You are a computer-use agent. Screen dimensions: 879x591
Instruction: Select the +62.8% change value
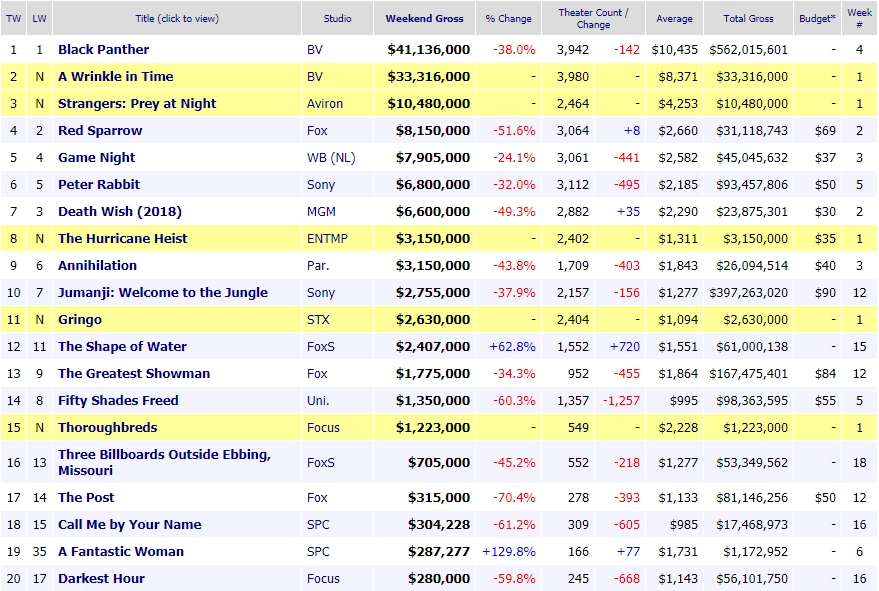512,347
